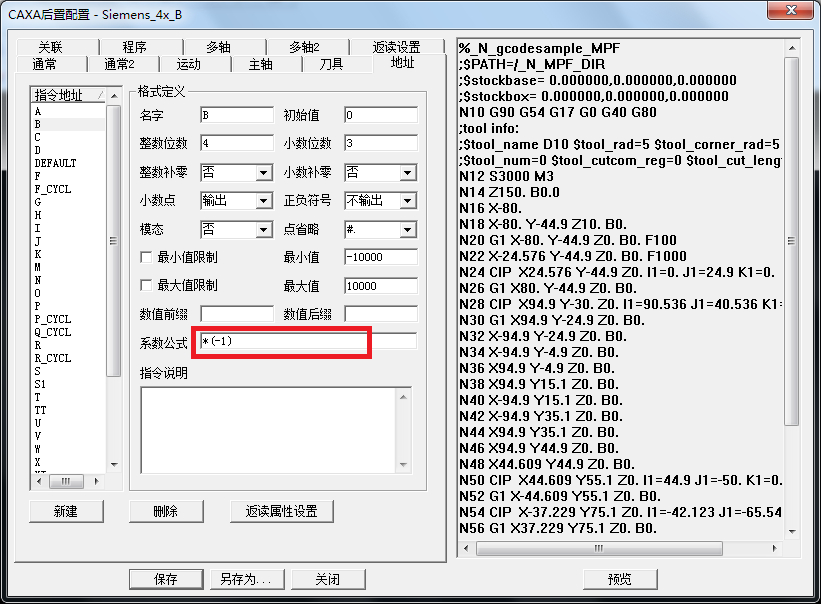The image size is (821, 604).
Task: Sort by the 指令地址 column header
Action: [x=69, y=95]
